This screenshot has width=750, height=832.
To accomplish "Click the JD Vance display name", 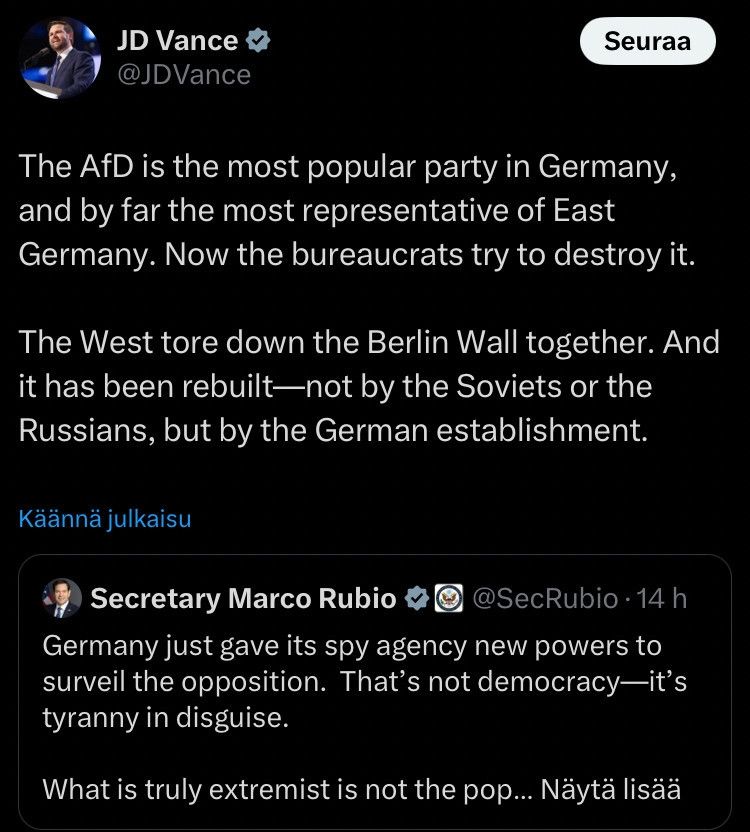I will click(177, 41).
